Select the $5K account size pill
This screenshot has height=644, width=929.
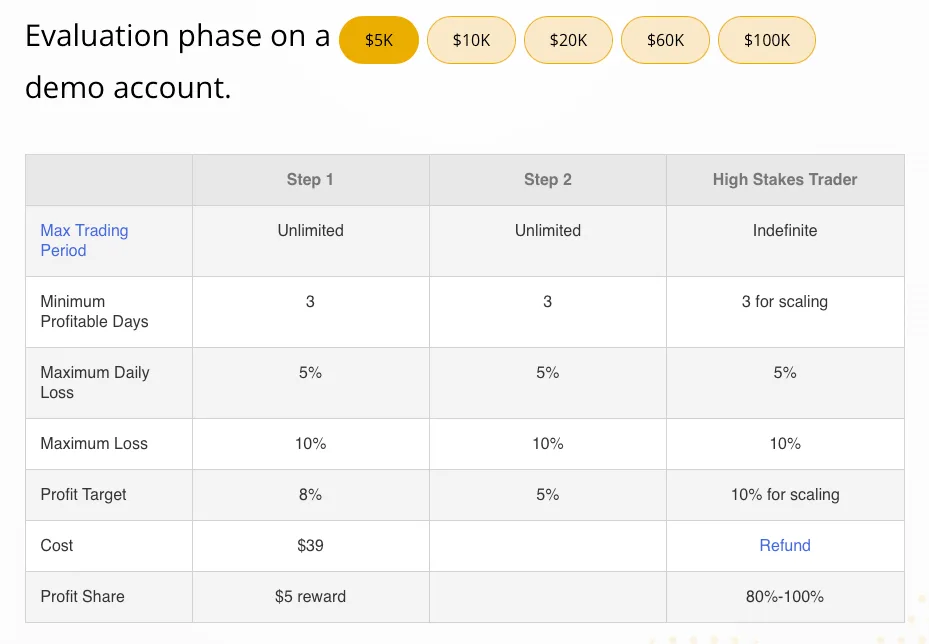click(379, 40)
